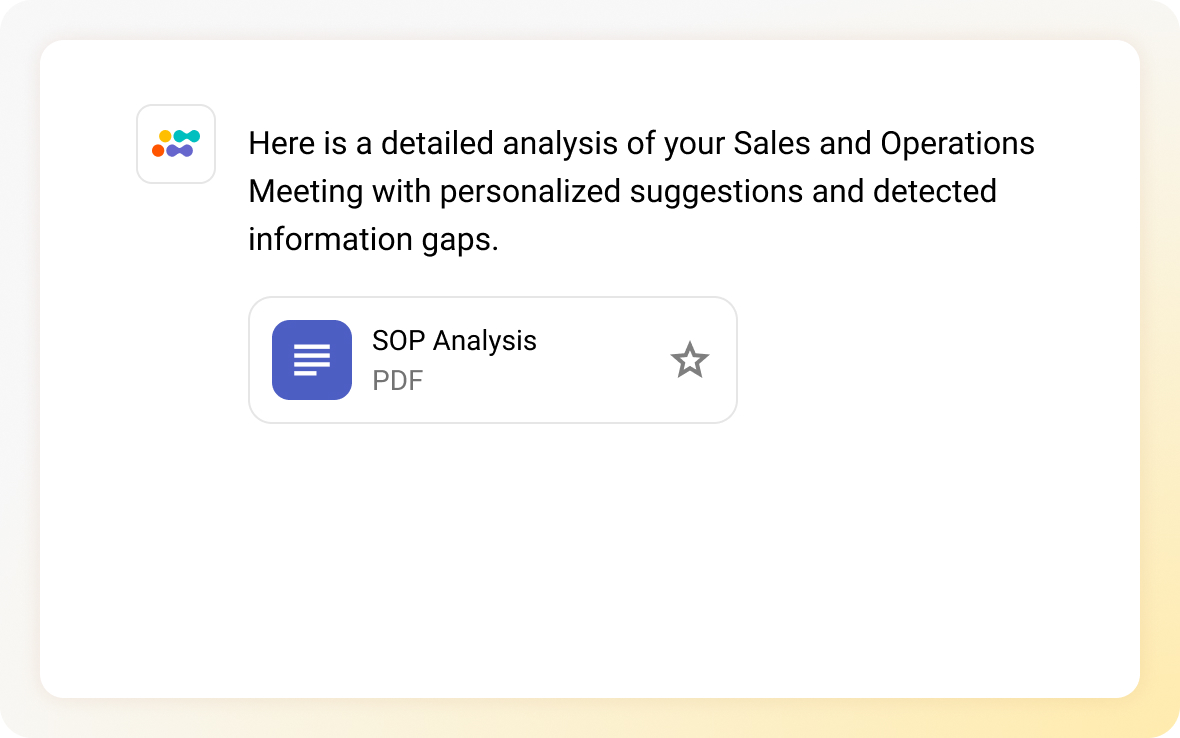1180x738 pixels.
Task: Click the "PDF" file type label
Action: pyautogui.click(x=397, y=381)
